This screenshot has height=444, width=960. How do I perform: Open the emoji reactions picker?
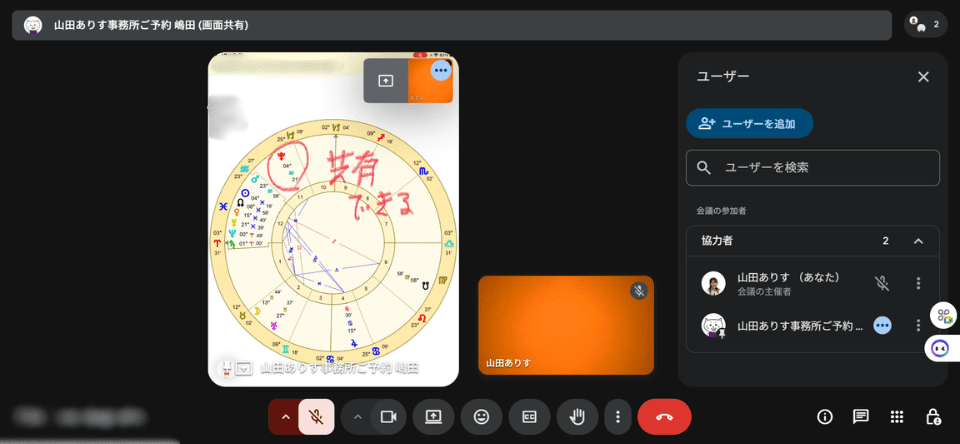point(481,416)
